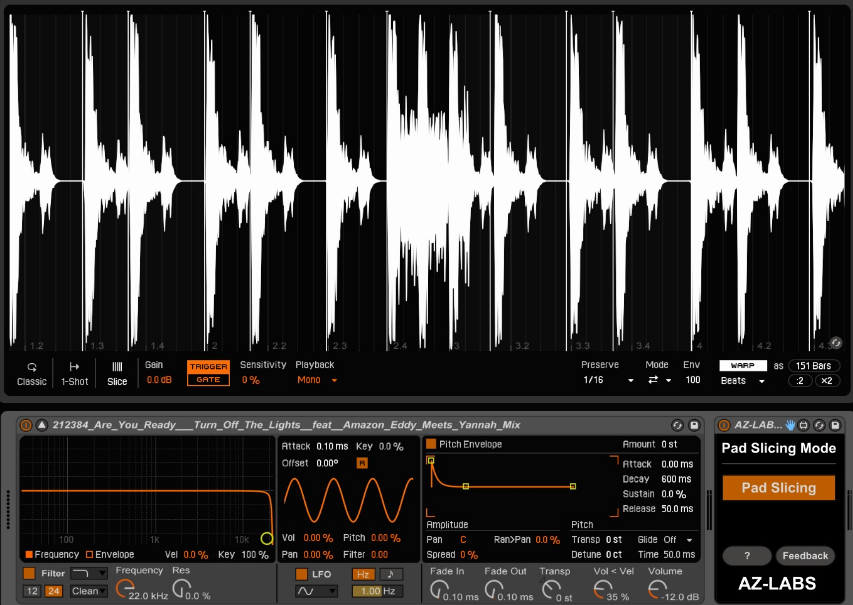Click the Feedback button
The width and height of the screenshot is (853, 605).
tap(805, 555)
